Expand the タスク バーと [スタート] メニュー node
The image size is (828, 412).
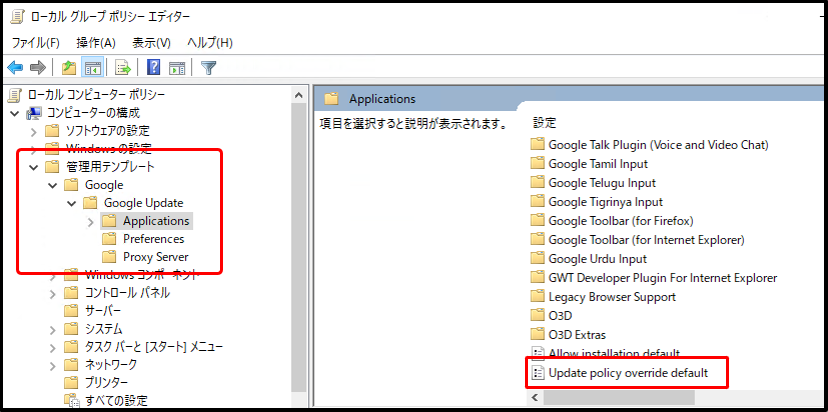click(x=52, y=348)
